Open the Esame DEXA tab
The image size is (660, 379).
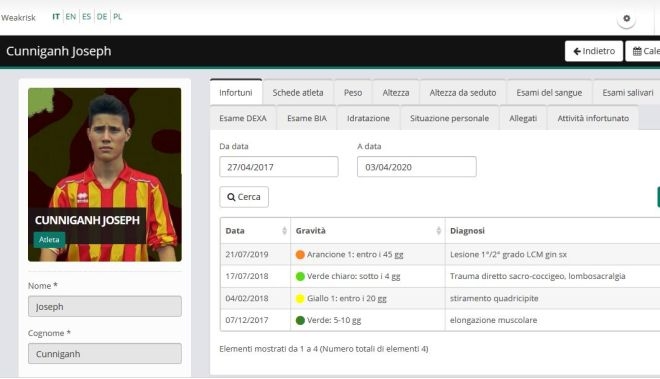tap(243, 118)
